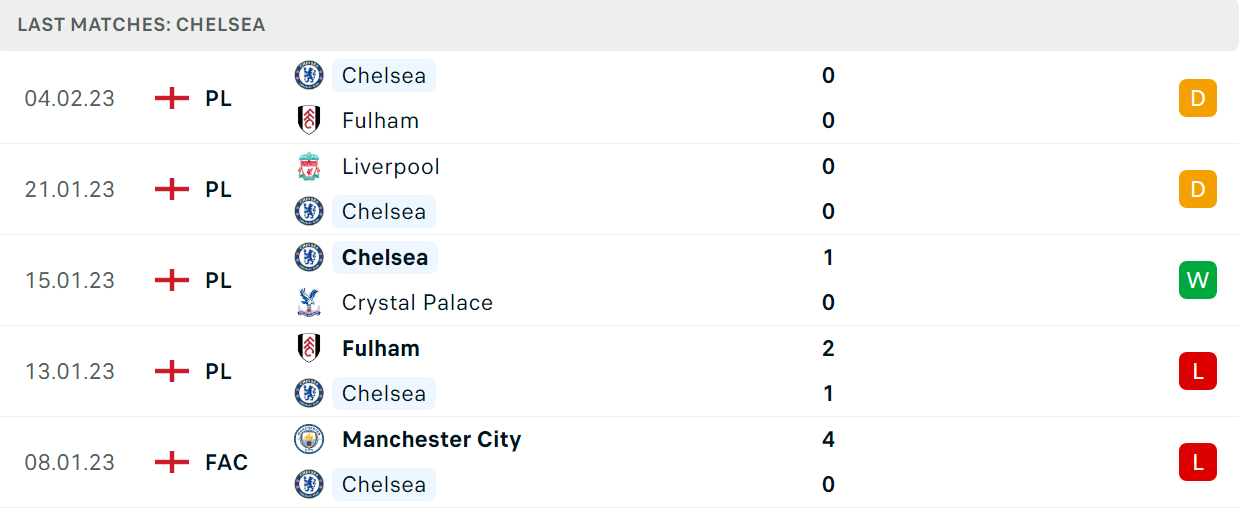Open the Crystal Palace team link
Viewport: 1242px width, 531px height.
417,303
